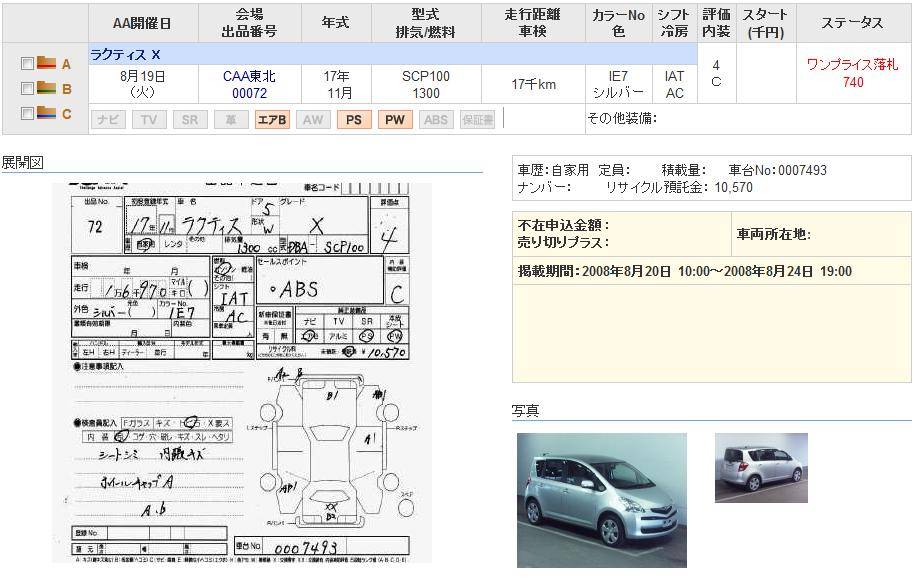The width and height of the screenshot is (915, 582).
Task: Click the ABS equipment badge next to PW
Action: [x=436, y=120]
